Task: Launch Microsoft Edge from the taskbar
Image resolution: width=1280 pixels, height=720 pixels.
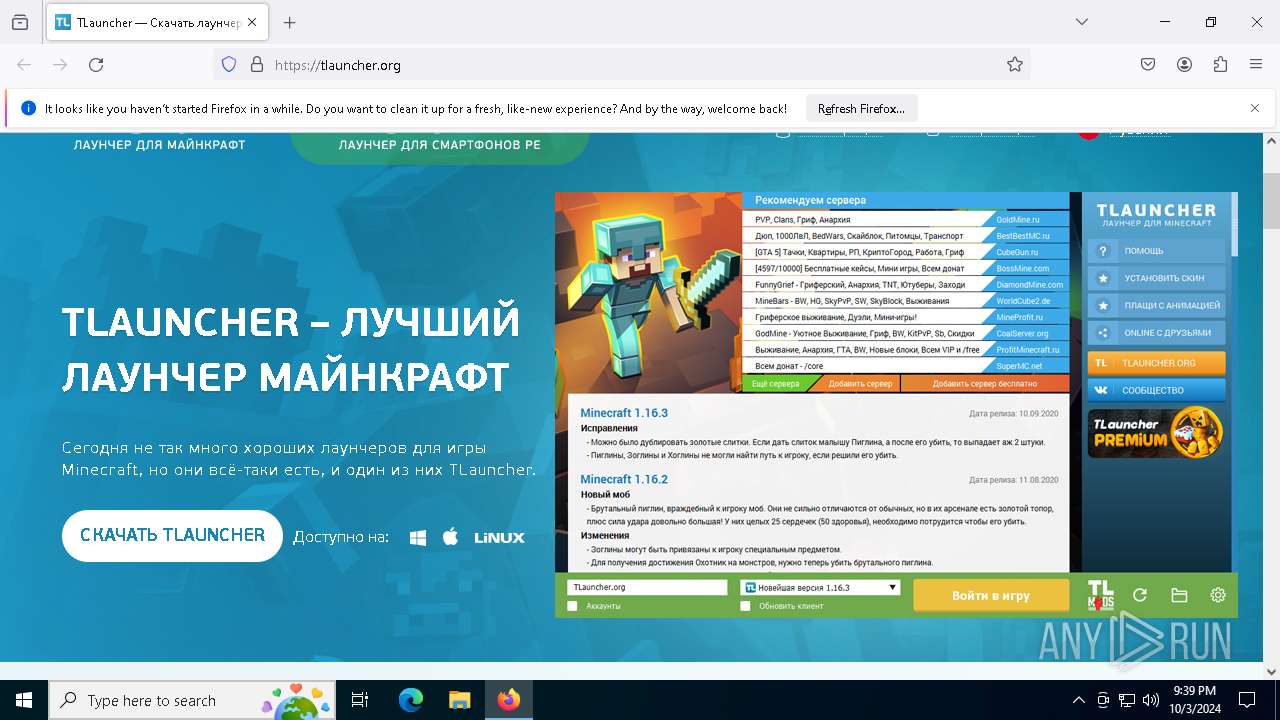Action: (411, 700)
